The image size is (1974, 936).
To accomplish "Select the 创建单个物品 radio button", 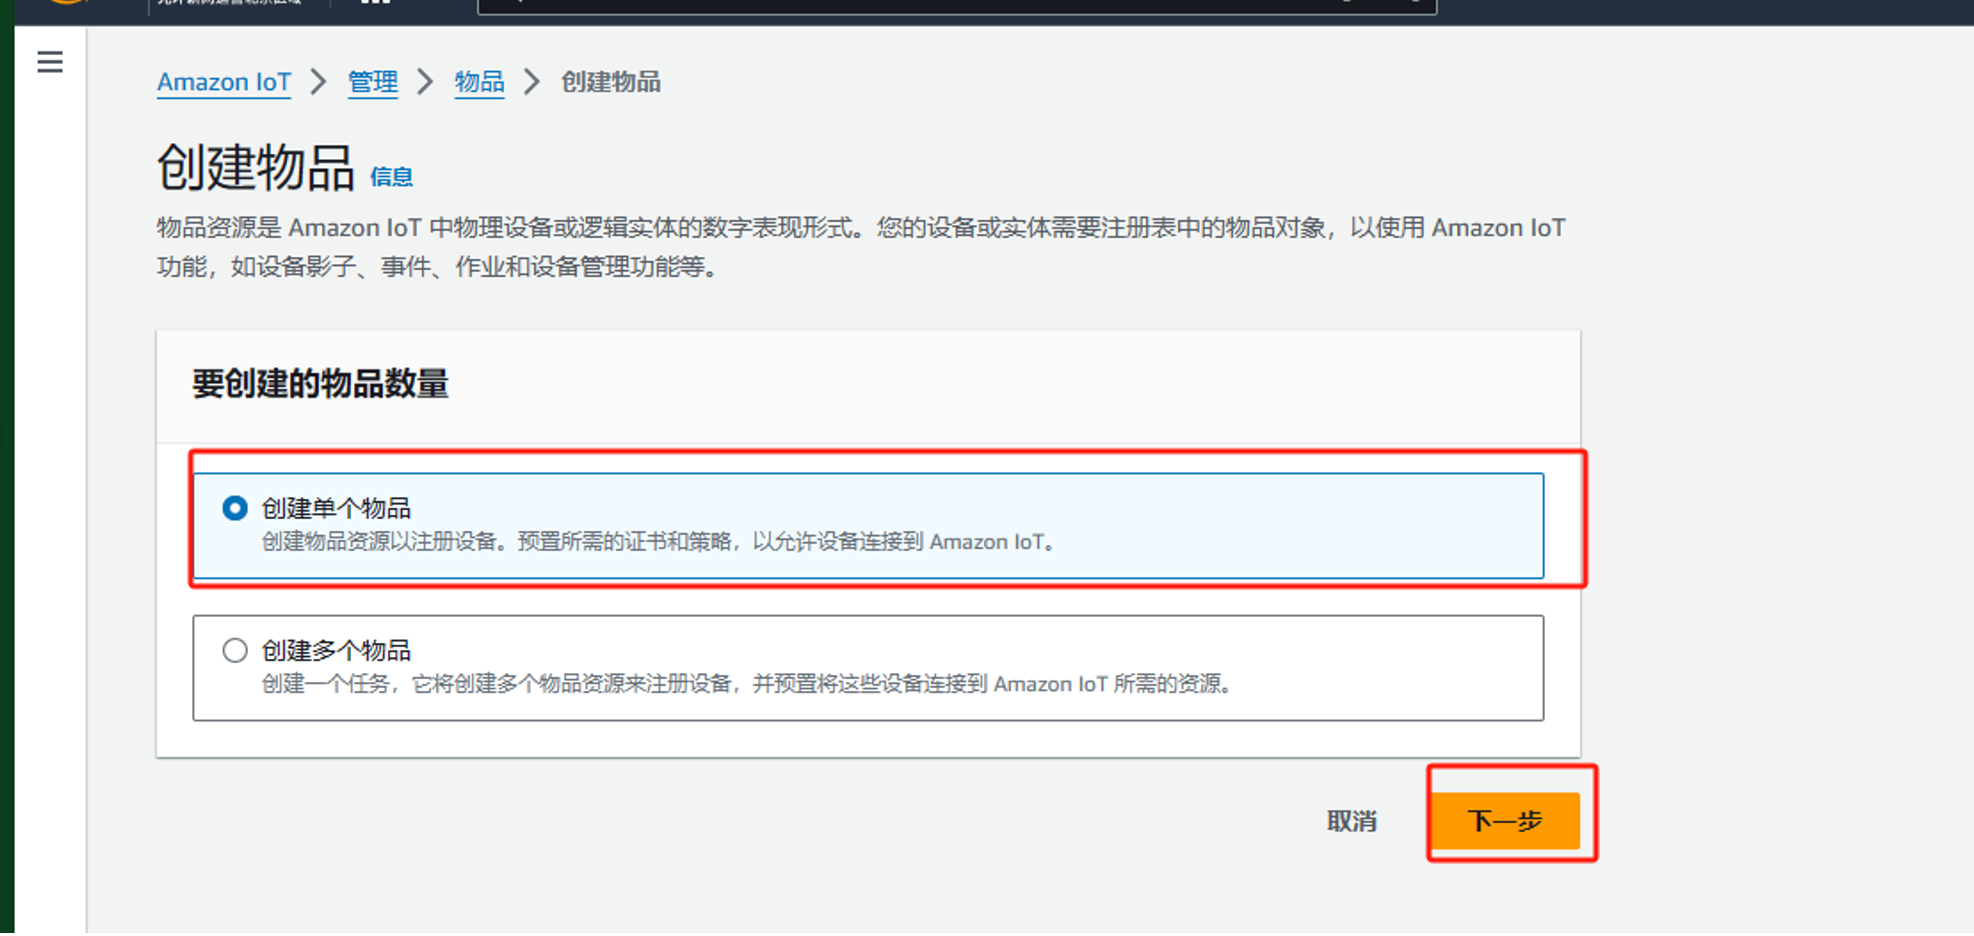I will [x=235, y=508].
